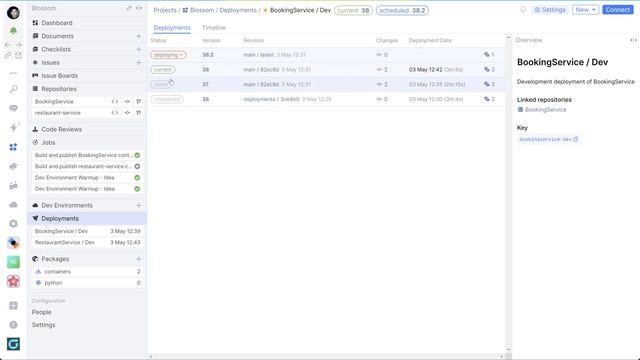Open notifications bell in left rail
The image size is (640, 360).
(13, 31)
